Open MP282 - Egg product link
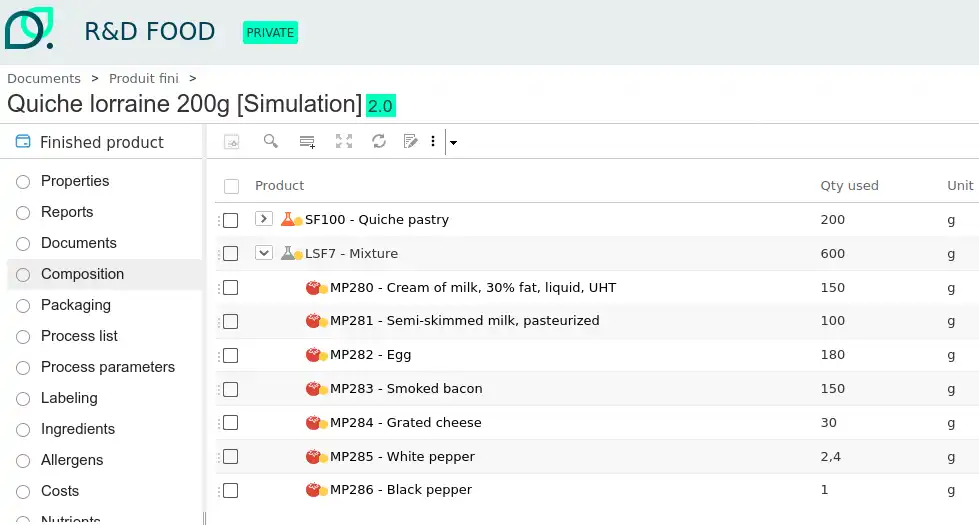This screenshot has height=525, width=979. coord(370,355)
